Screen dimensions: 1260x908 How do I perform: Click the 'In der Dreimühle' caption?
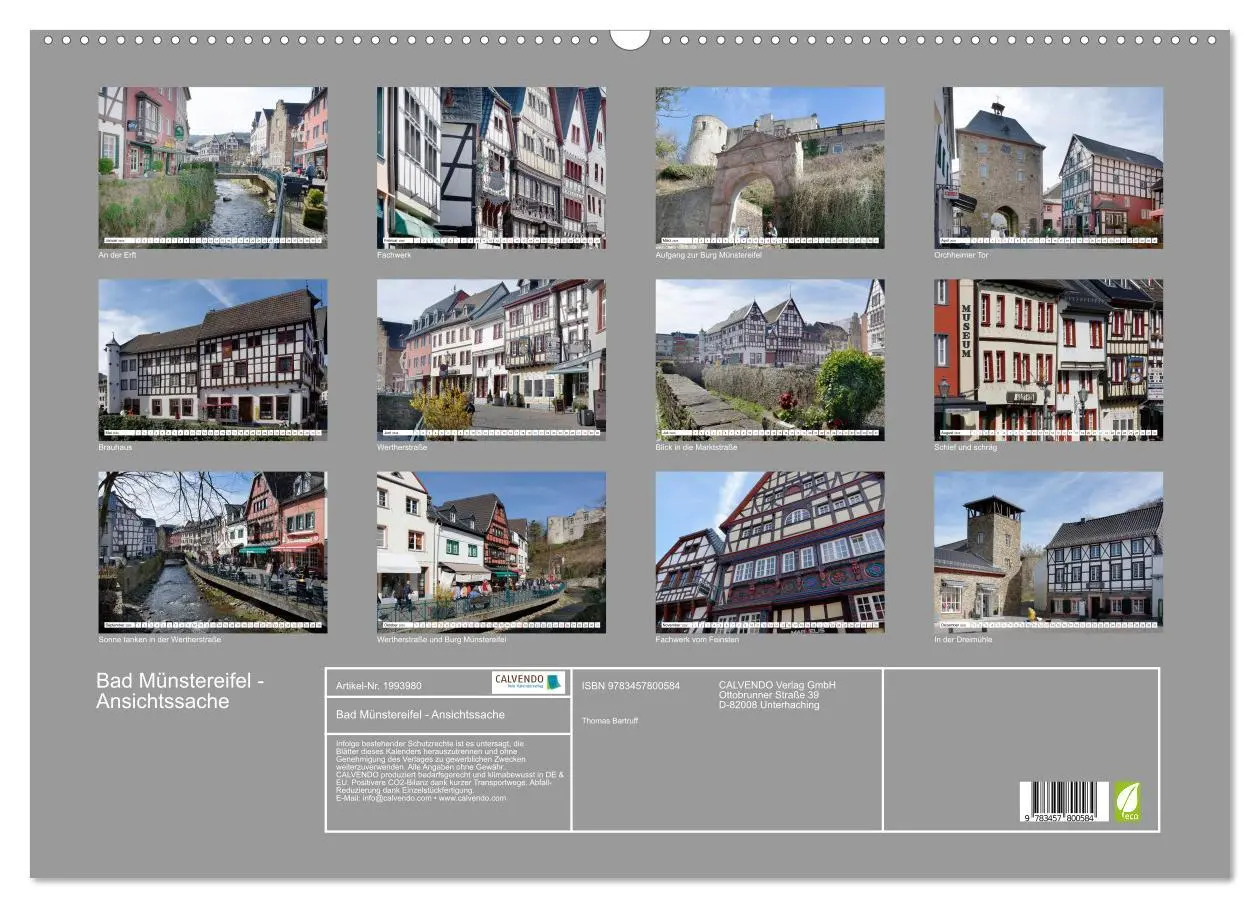963,640
